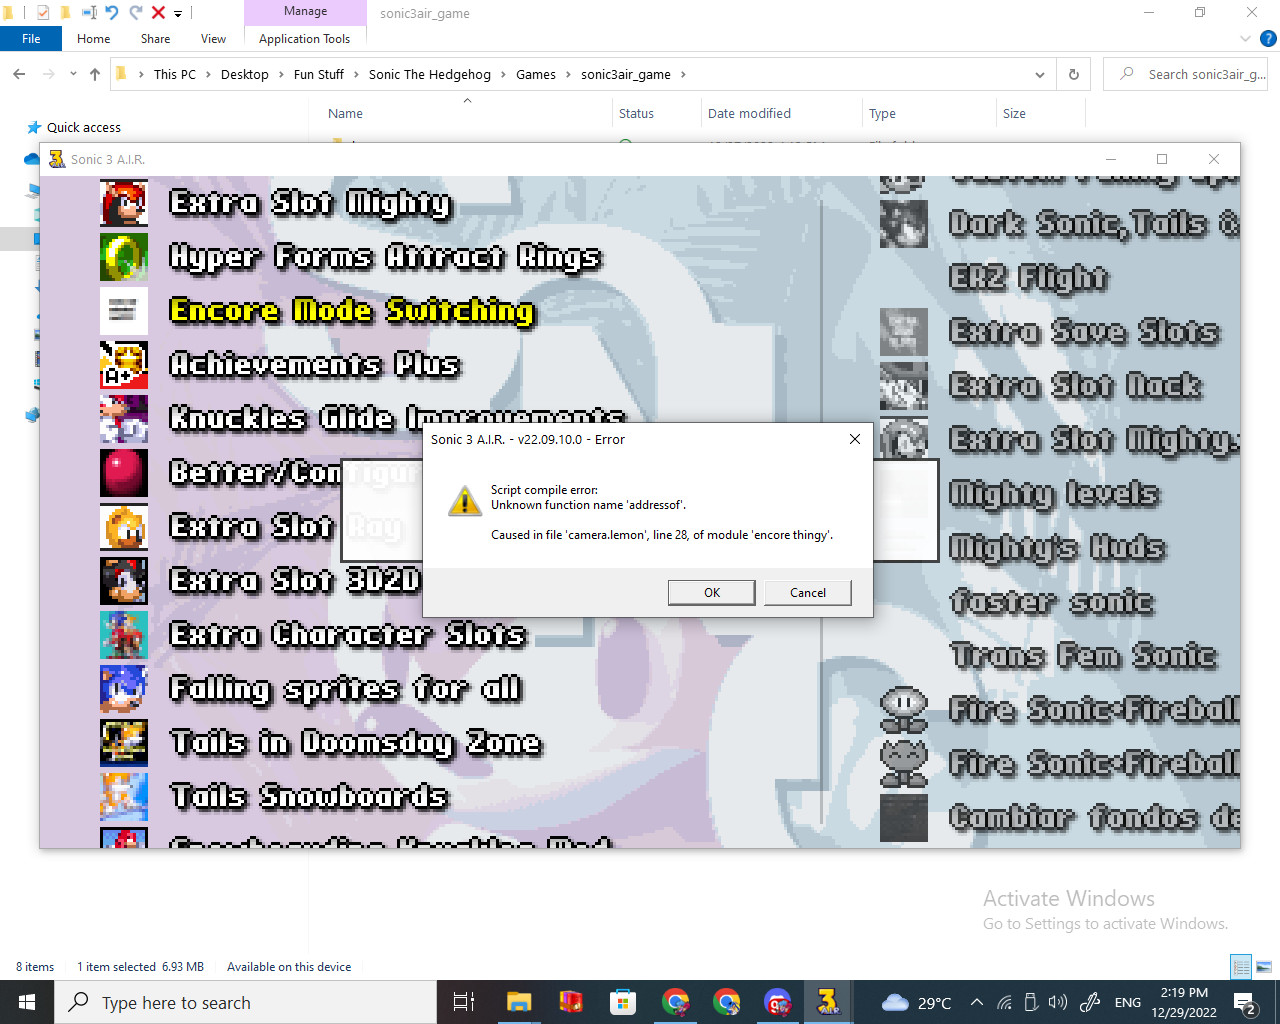Open the Sonic 3 A.I.R. taskbar icon

[x=827, y=1002]
